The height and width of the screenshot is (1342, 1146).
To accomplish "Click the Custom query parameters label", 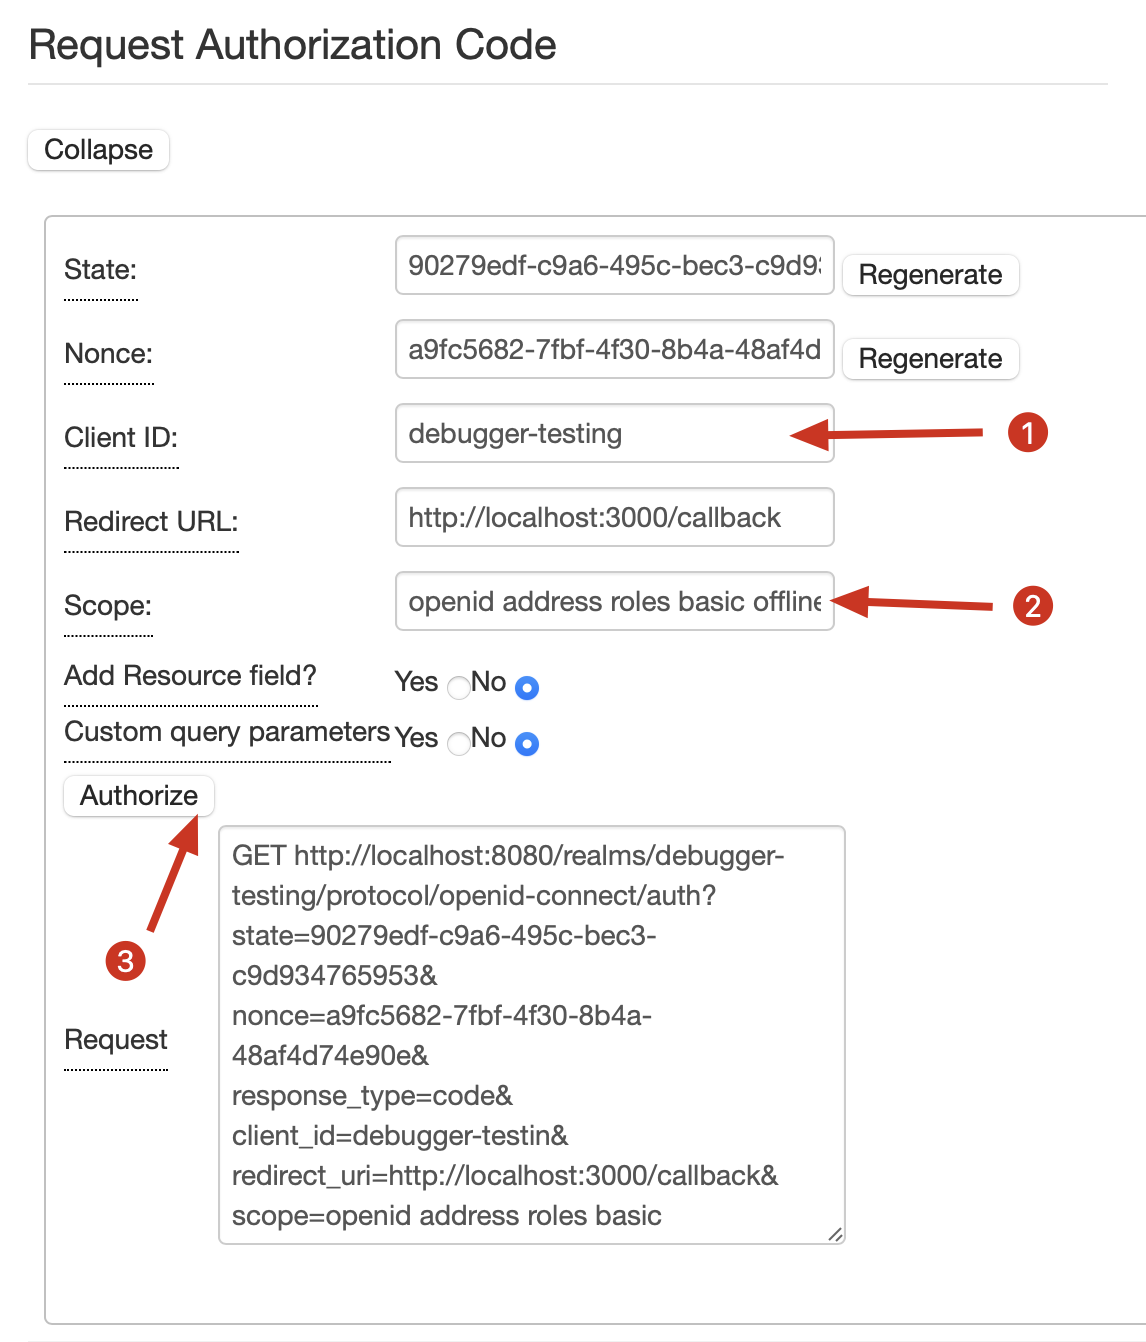I will coord(227,732).
